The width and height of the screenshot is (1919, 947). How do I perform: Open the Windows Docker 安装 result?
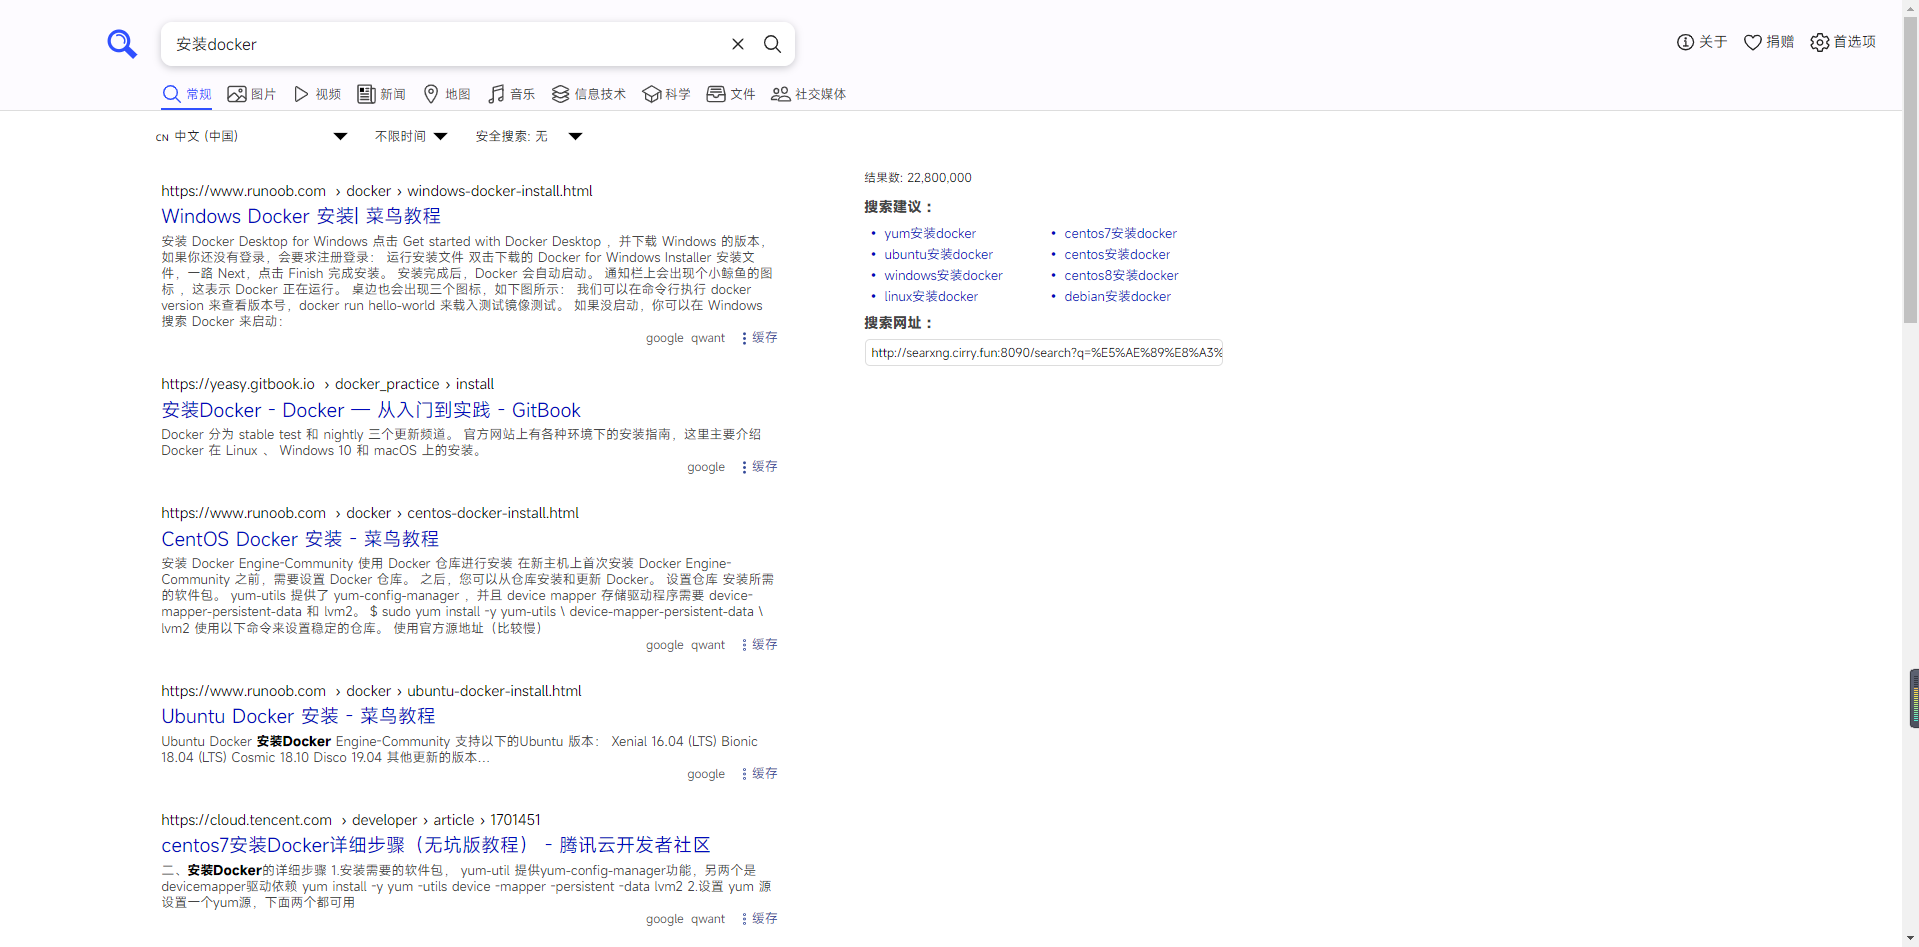(x=301, y=216)
